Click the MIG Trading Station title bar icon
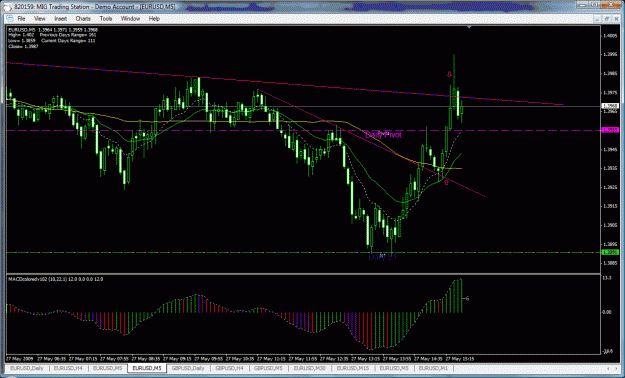This screenshot has height=378, width=625. pos(8,7)
